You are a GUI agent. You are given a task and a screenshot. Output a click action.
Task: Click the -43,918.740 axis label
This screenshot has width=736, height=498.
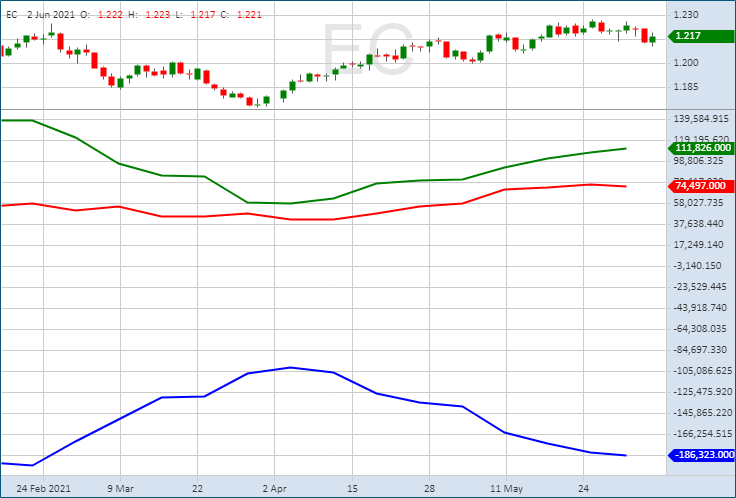tap(701, 307)
